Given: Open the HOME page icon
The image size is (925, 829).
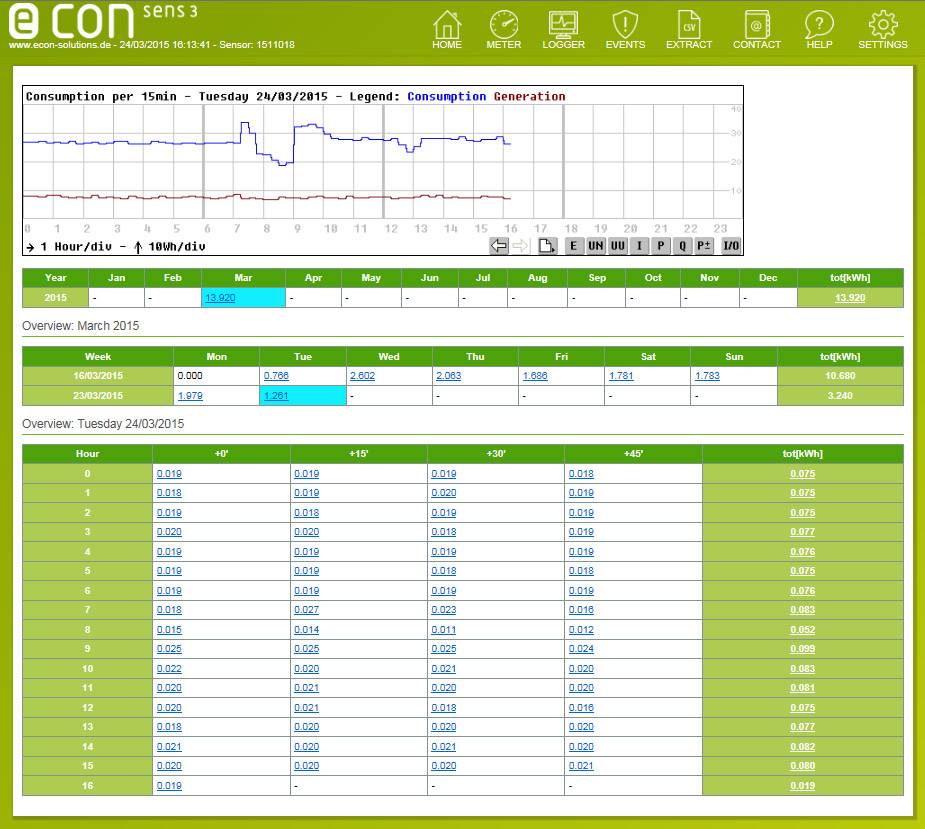Looking at the screenshot, I should tap(447, 29).
